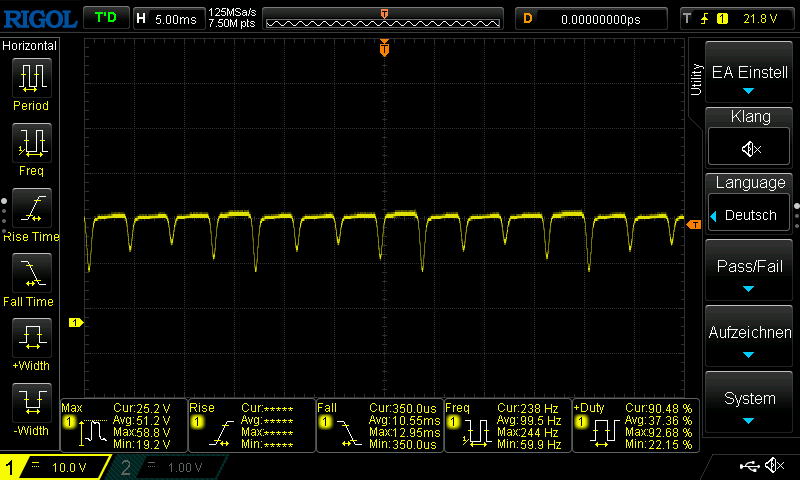Click the Utility menu tab
The image size is (800, 480).
pos(696,80)
